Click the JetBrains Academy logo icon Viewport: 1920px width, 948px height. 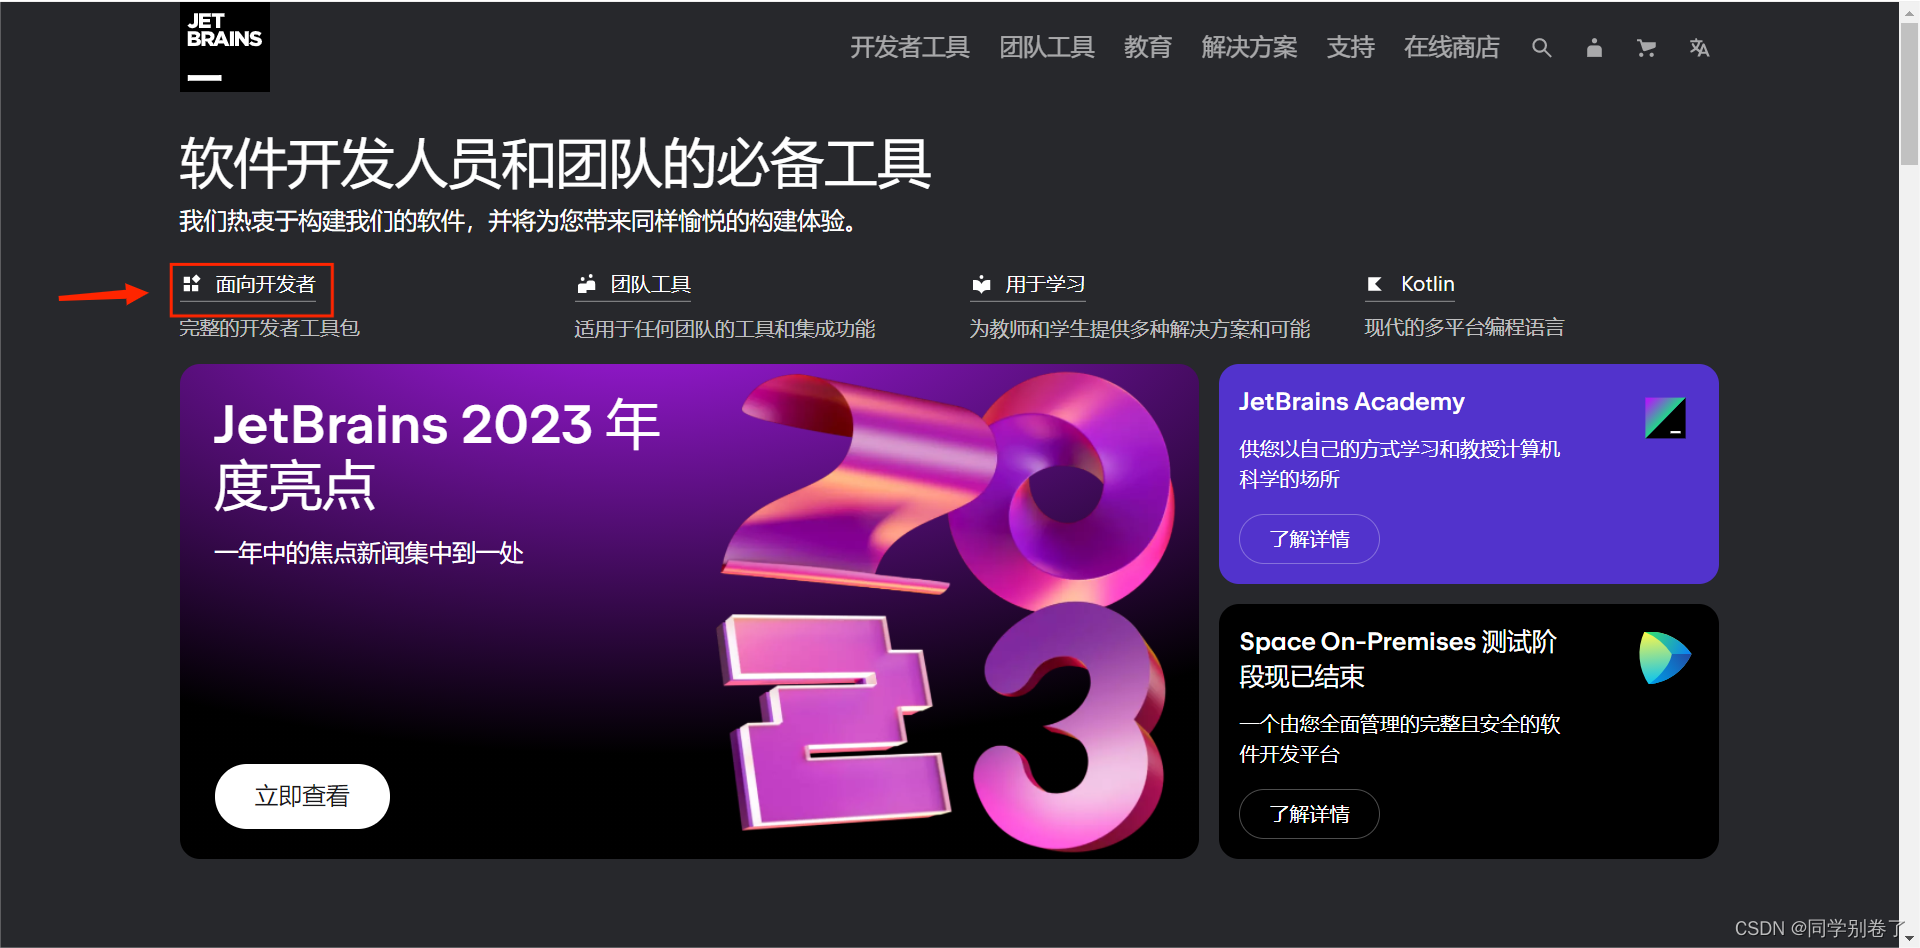click(1665, 418)
